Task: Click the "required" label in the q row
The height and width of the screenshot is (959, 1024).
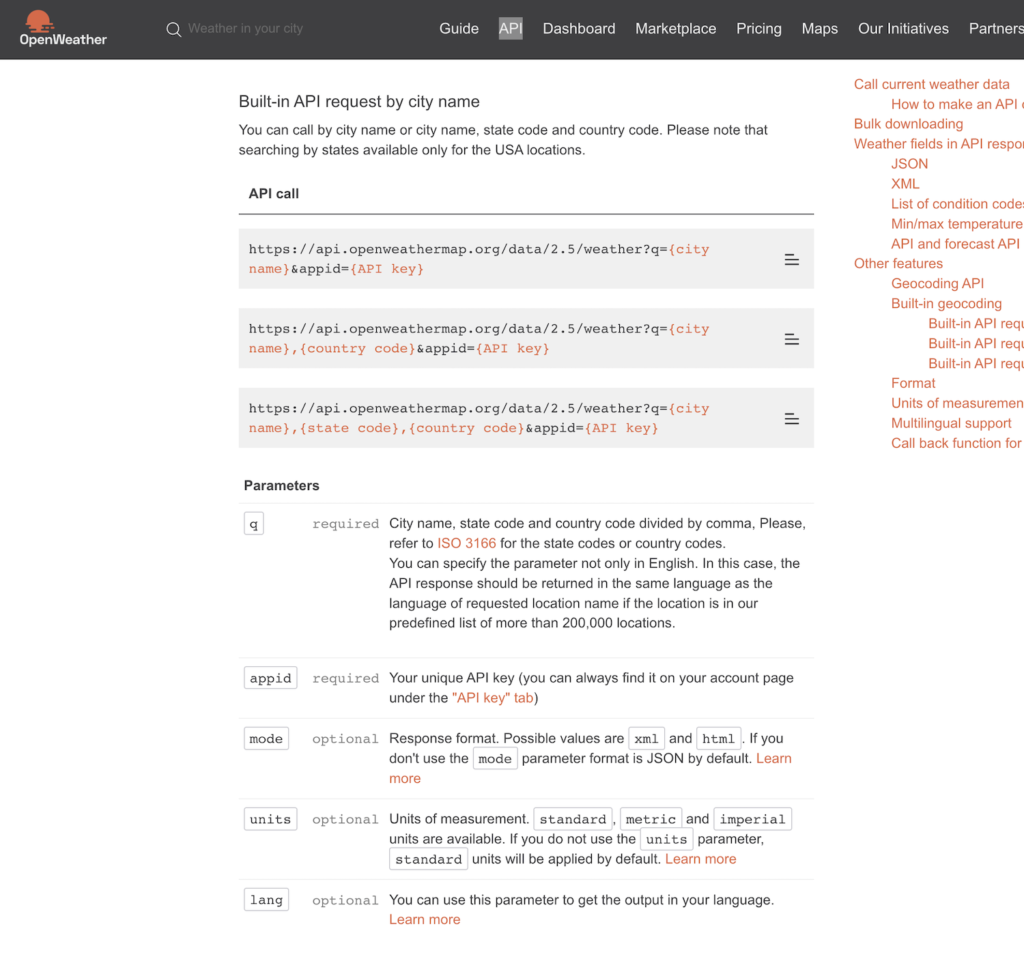Action: [x=345, y=524]
